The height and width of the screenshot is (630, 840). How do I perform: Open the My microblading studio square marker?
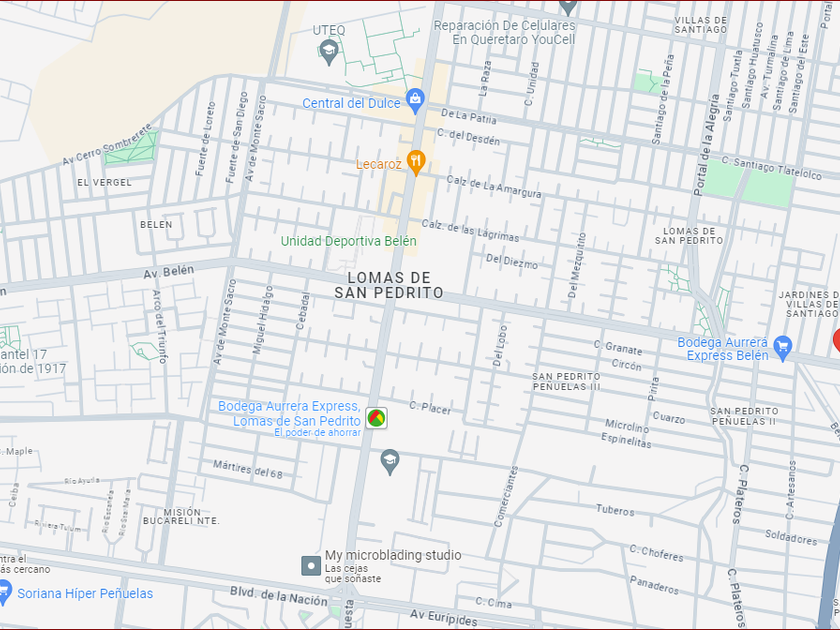(x=311, y=566)
